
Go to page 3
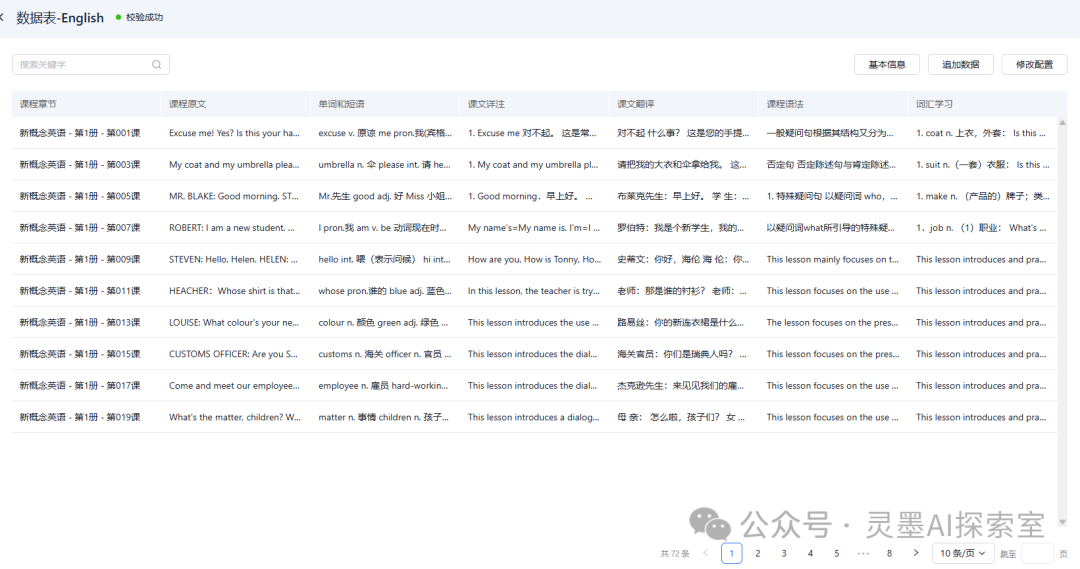tap(784, 553)
